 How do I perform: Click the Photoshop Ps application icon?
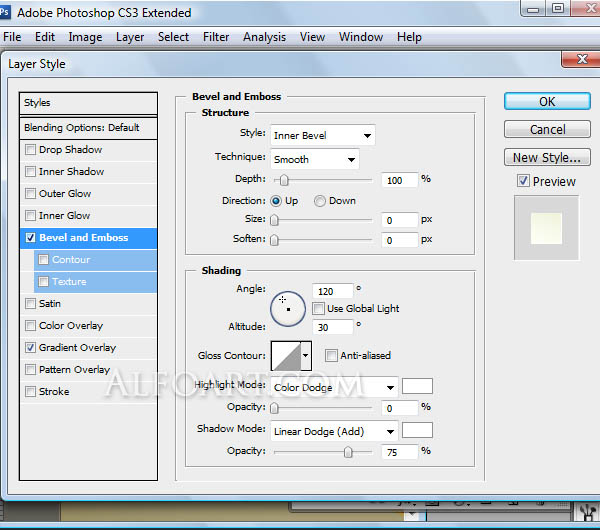(4, 12)
